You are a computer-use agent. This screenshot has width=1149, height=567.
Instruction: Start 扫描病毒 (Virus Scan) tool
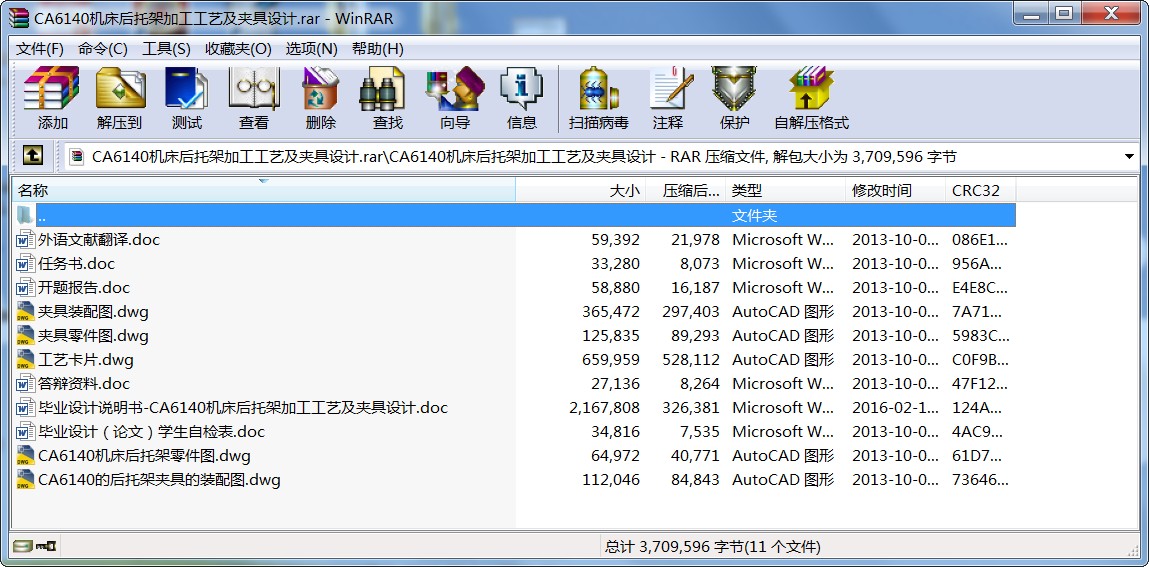pyautogui.click(x=599, y=99)
